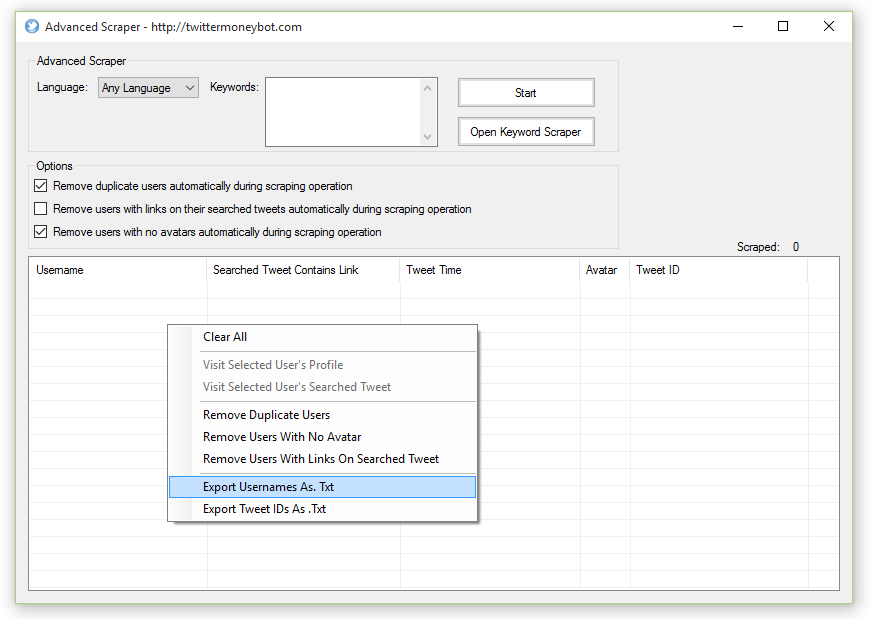The image size is (872, 619).
Task: Click Export Tweet IDs As .Txt
Action: coord(323,509)
